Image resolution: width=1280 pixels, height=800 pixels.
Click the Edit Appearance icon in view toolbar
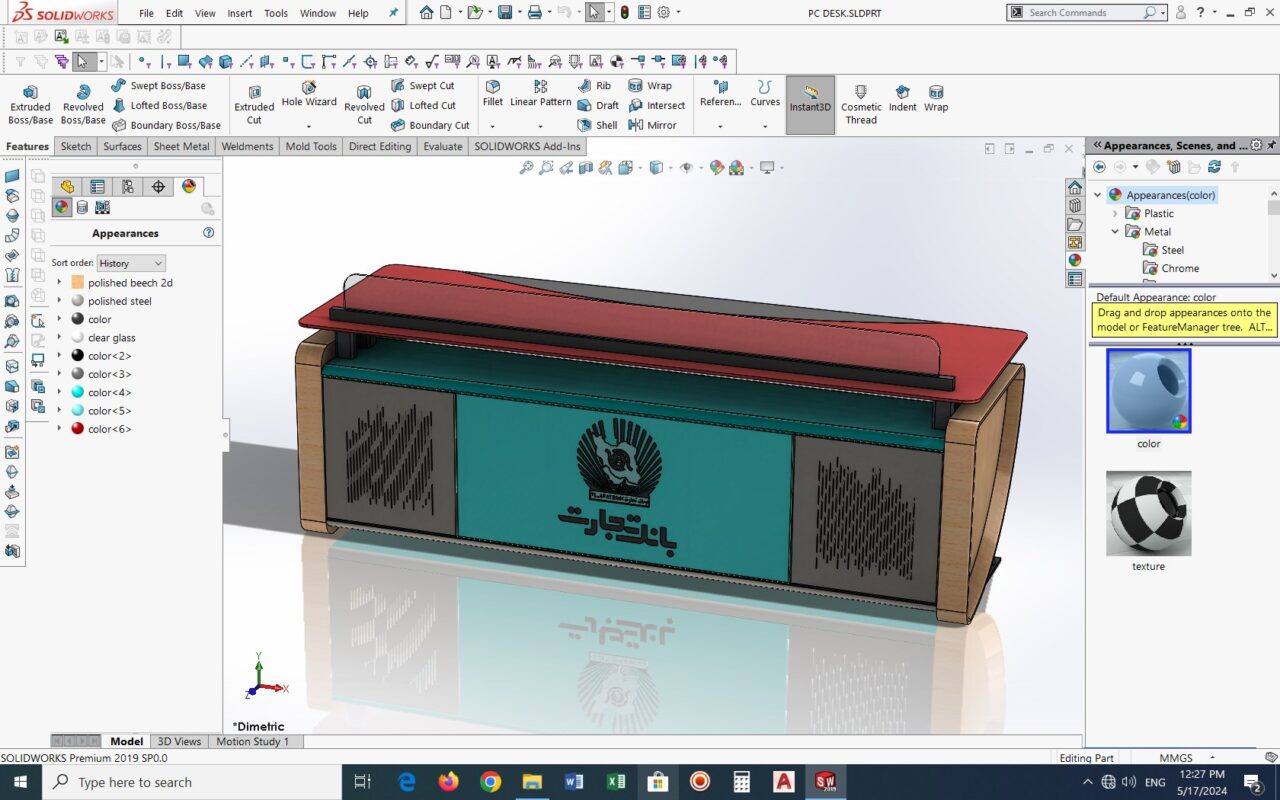(717, 168)
